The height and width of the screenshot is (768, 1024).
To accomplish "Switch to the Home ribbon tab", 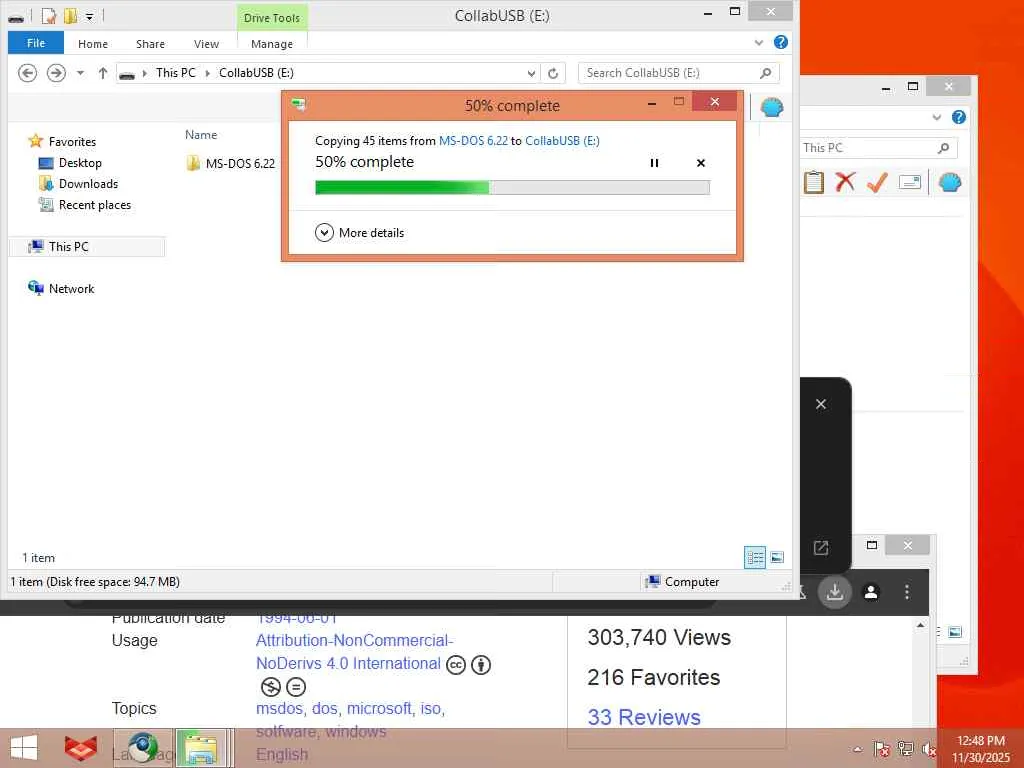I will pyautogui.click(x=93, y=44).
